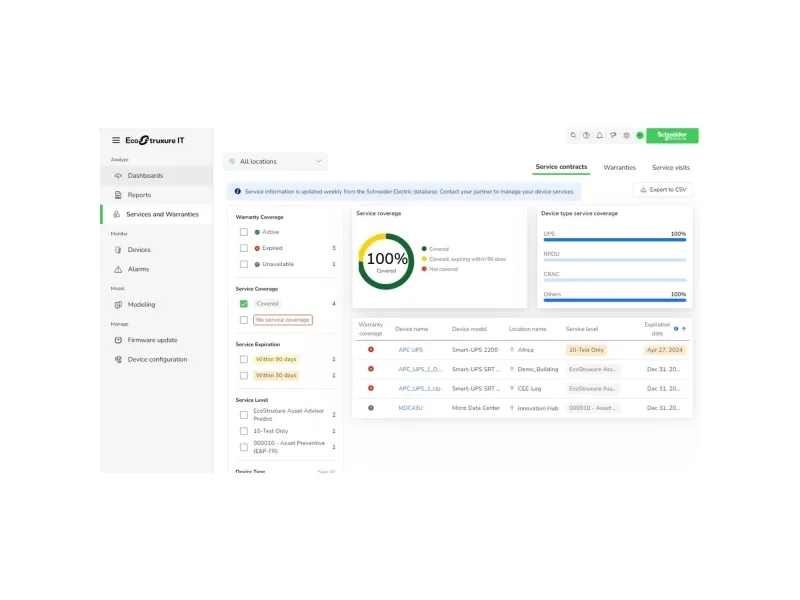Open the APC_UPS_2_Up device link
800x600 pixels.
[419, 388]
